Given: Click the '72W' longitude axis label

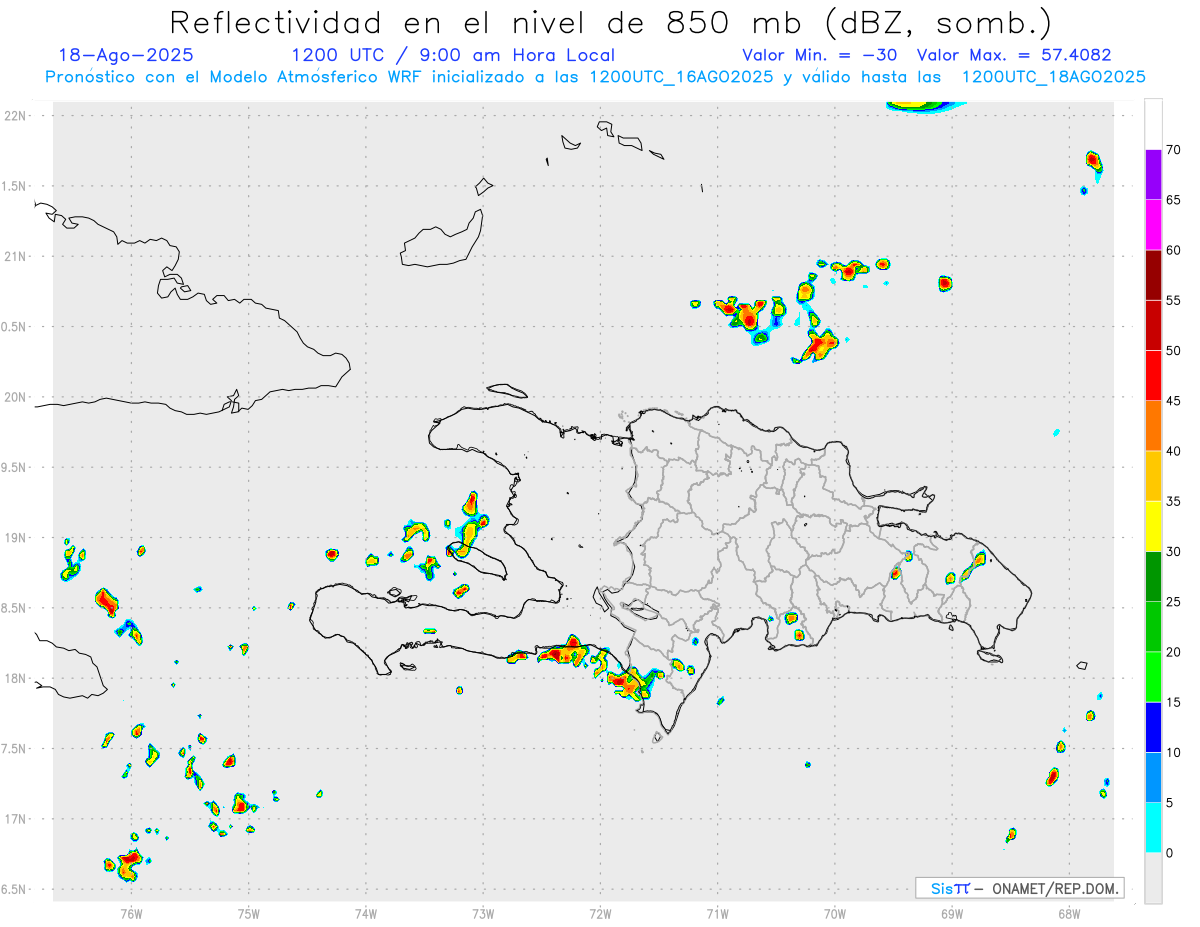Looking at the screenshot, I should [x=600, y=913].
